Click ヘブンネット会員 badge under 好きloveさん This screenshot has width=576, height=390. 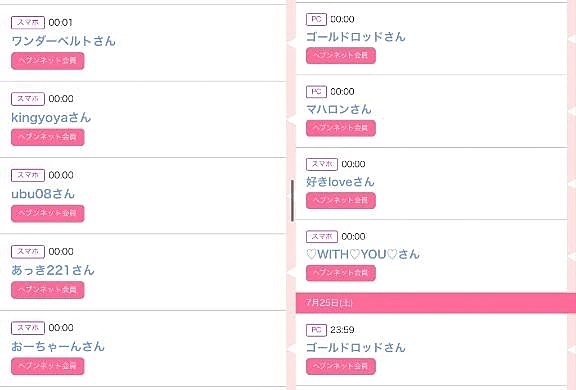coord(341,200)
